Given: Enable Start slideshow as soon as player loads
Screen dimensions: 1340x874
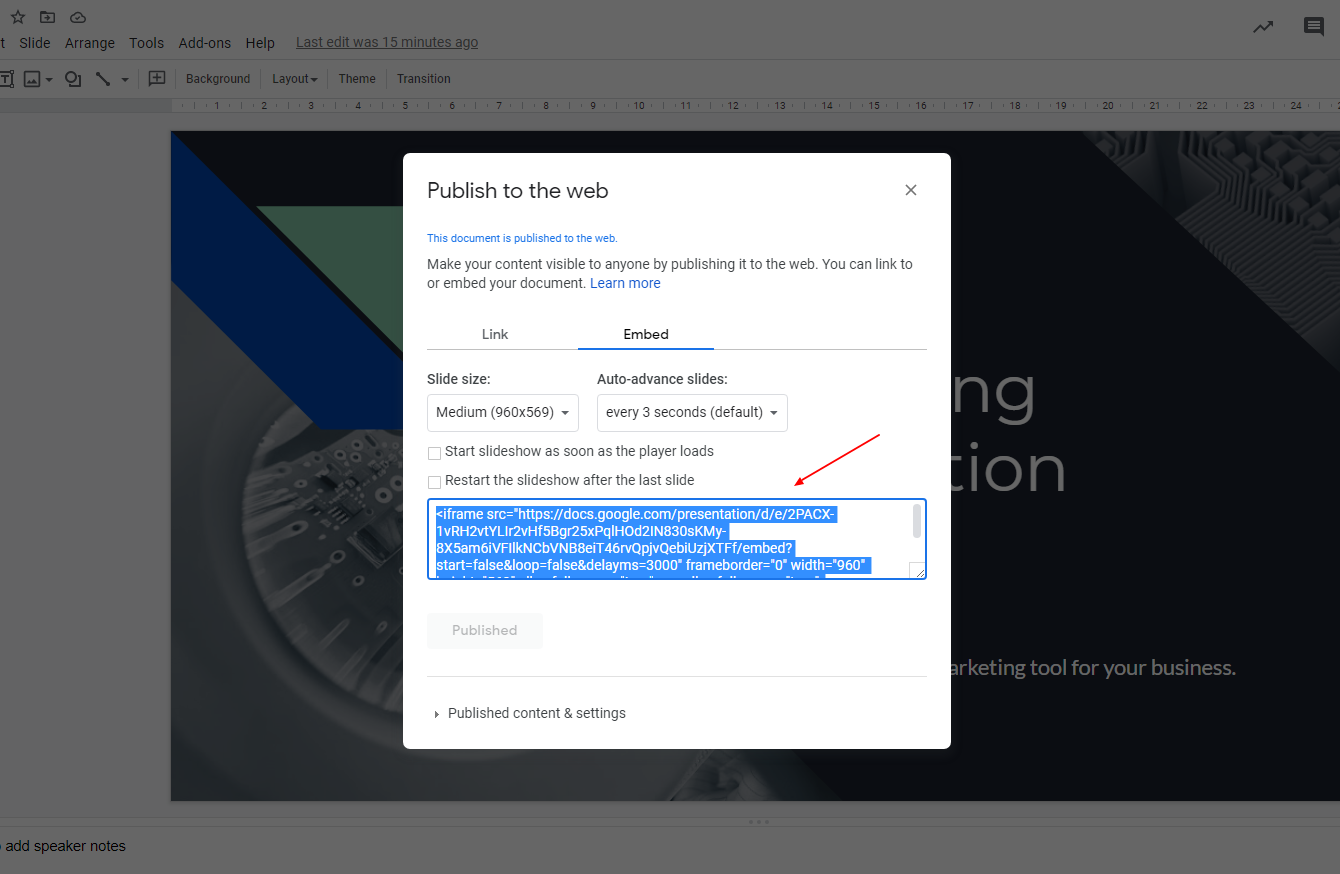Looking at the screenshot, I should 434,453.
